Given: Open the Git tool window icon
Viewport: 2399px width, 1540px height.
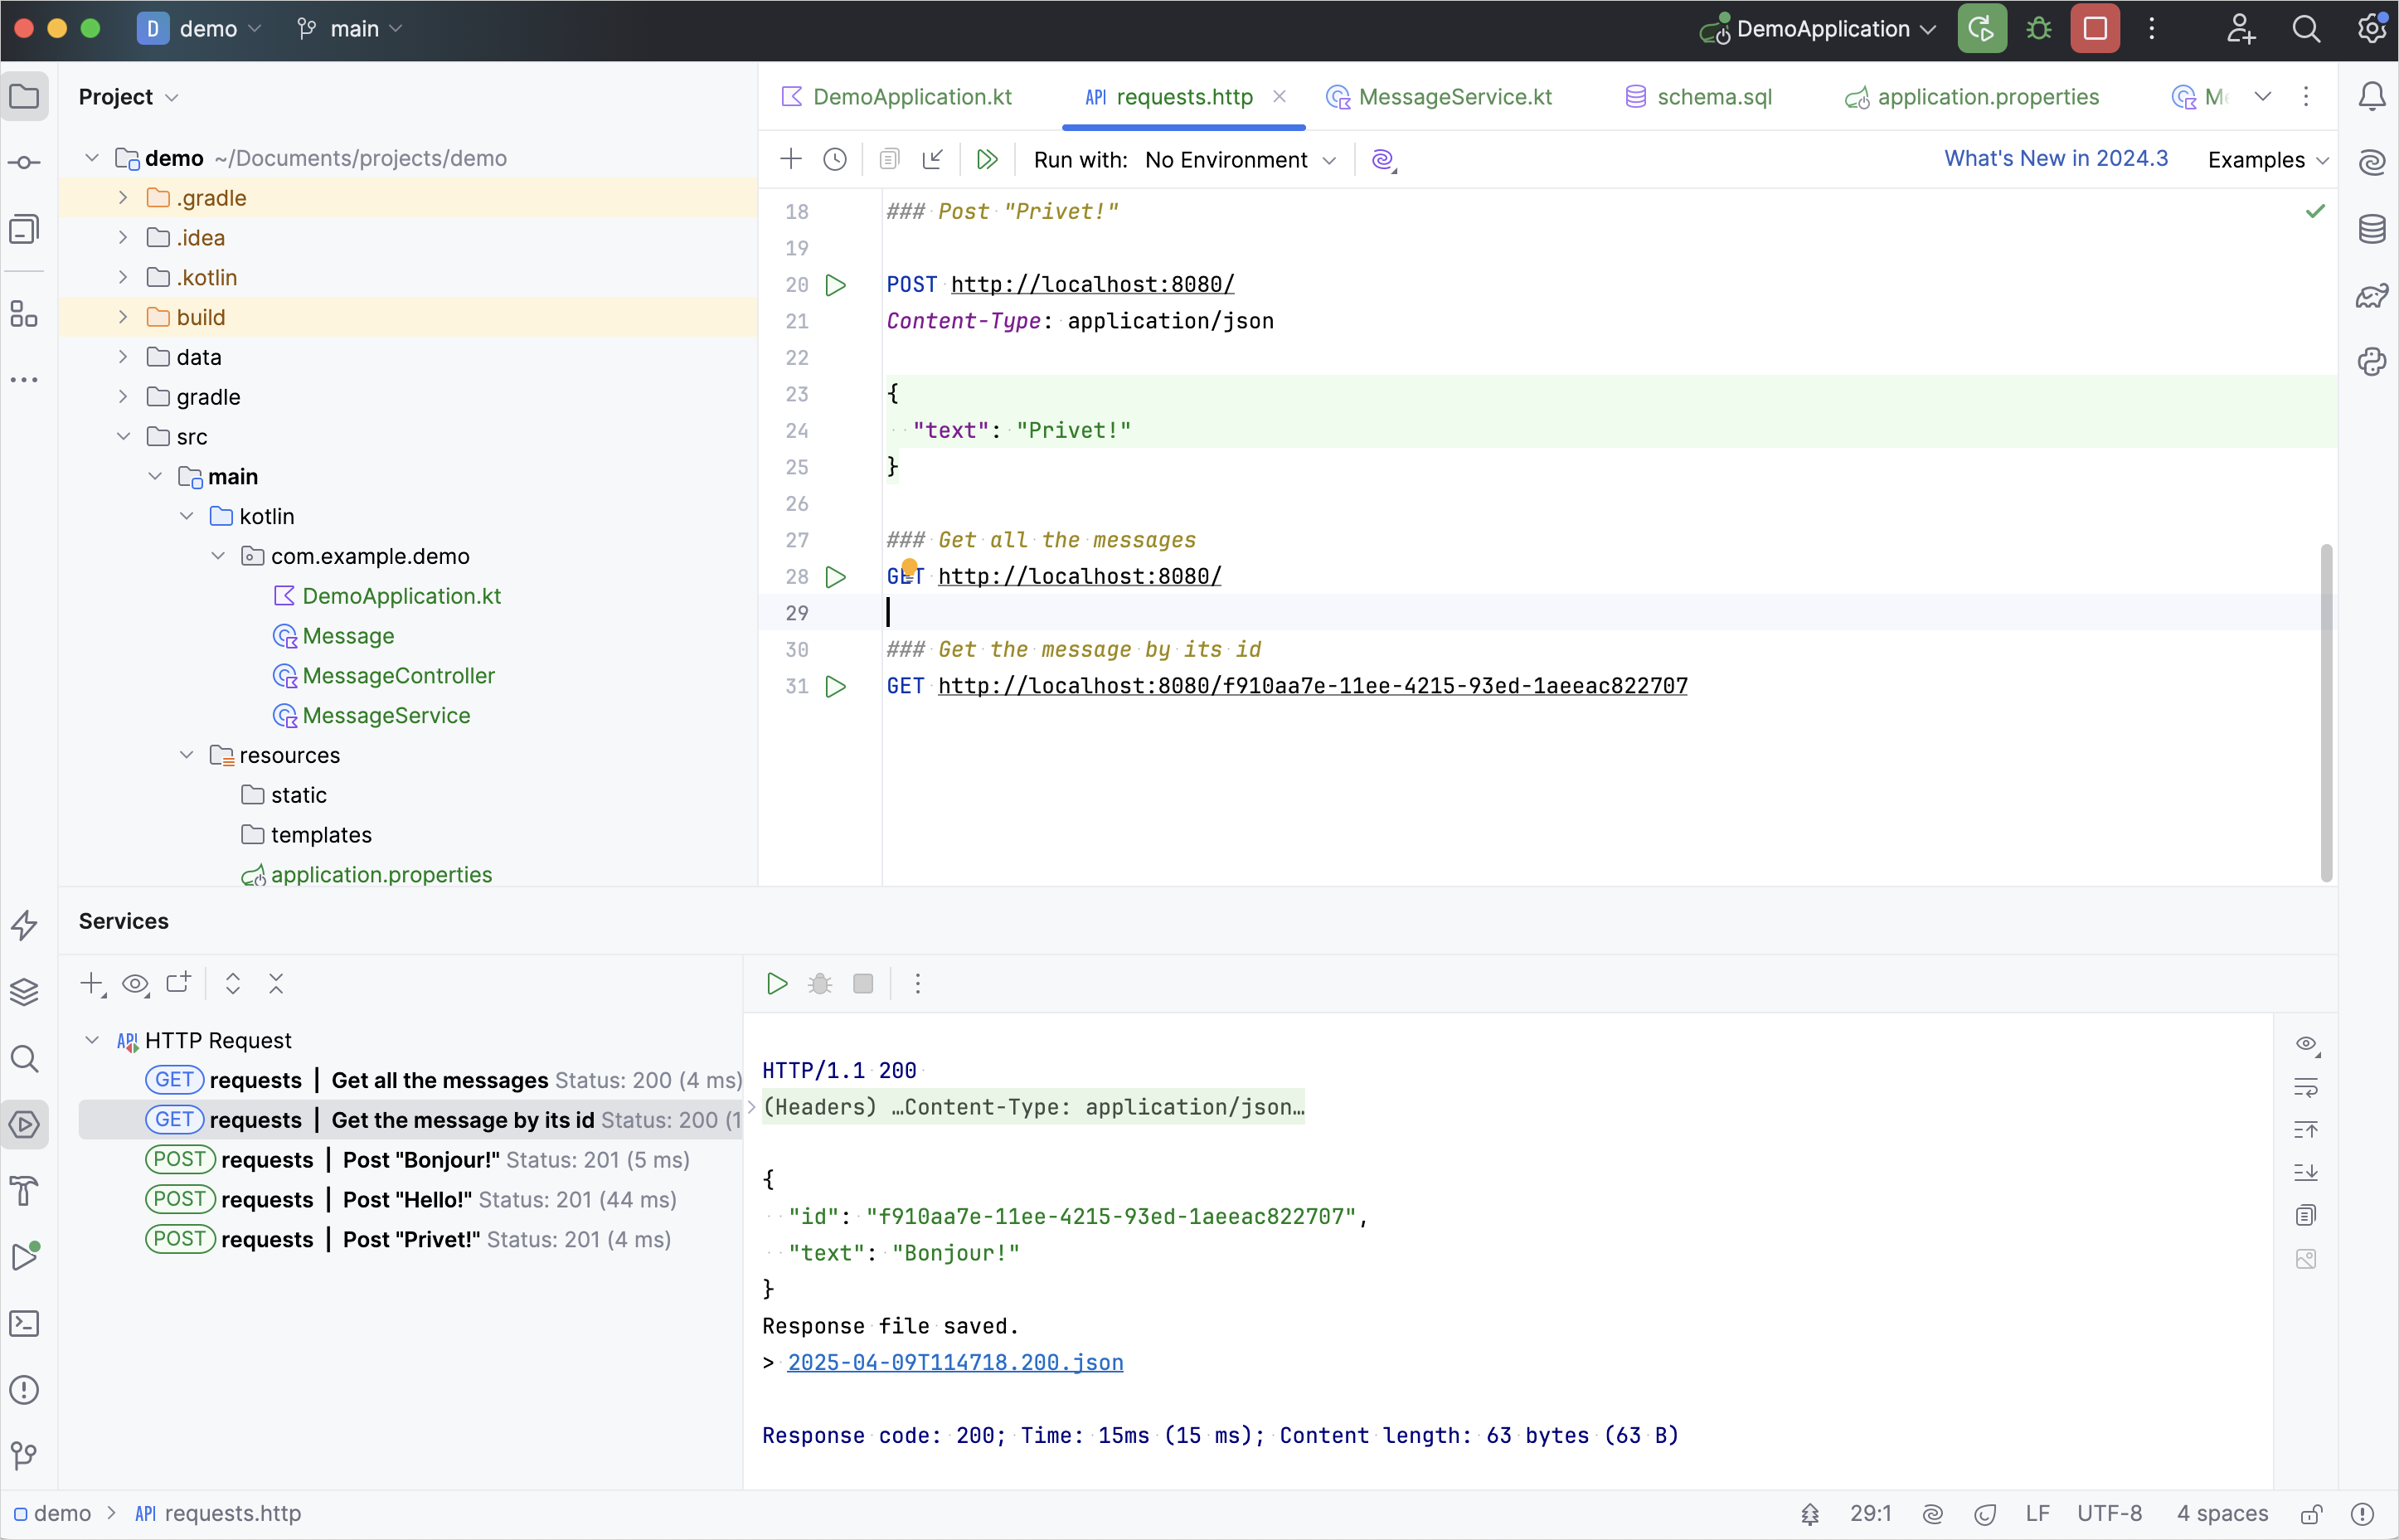Looking at the screenshot, I should pos(24,1455).
